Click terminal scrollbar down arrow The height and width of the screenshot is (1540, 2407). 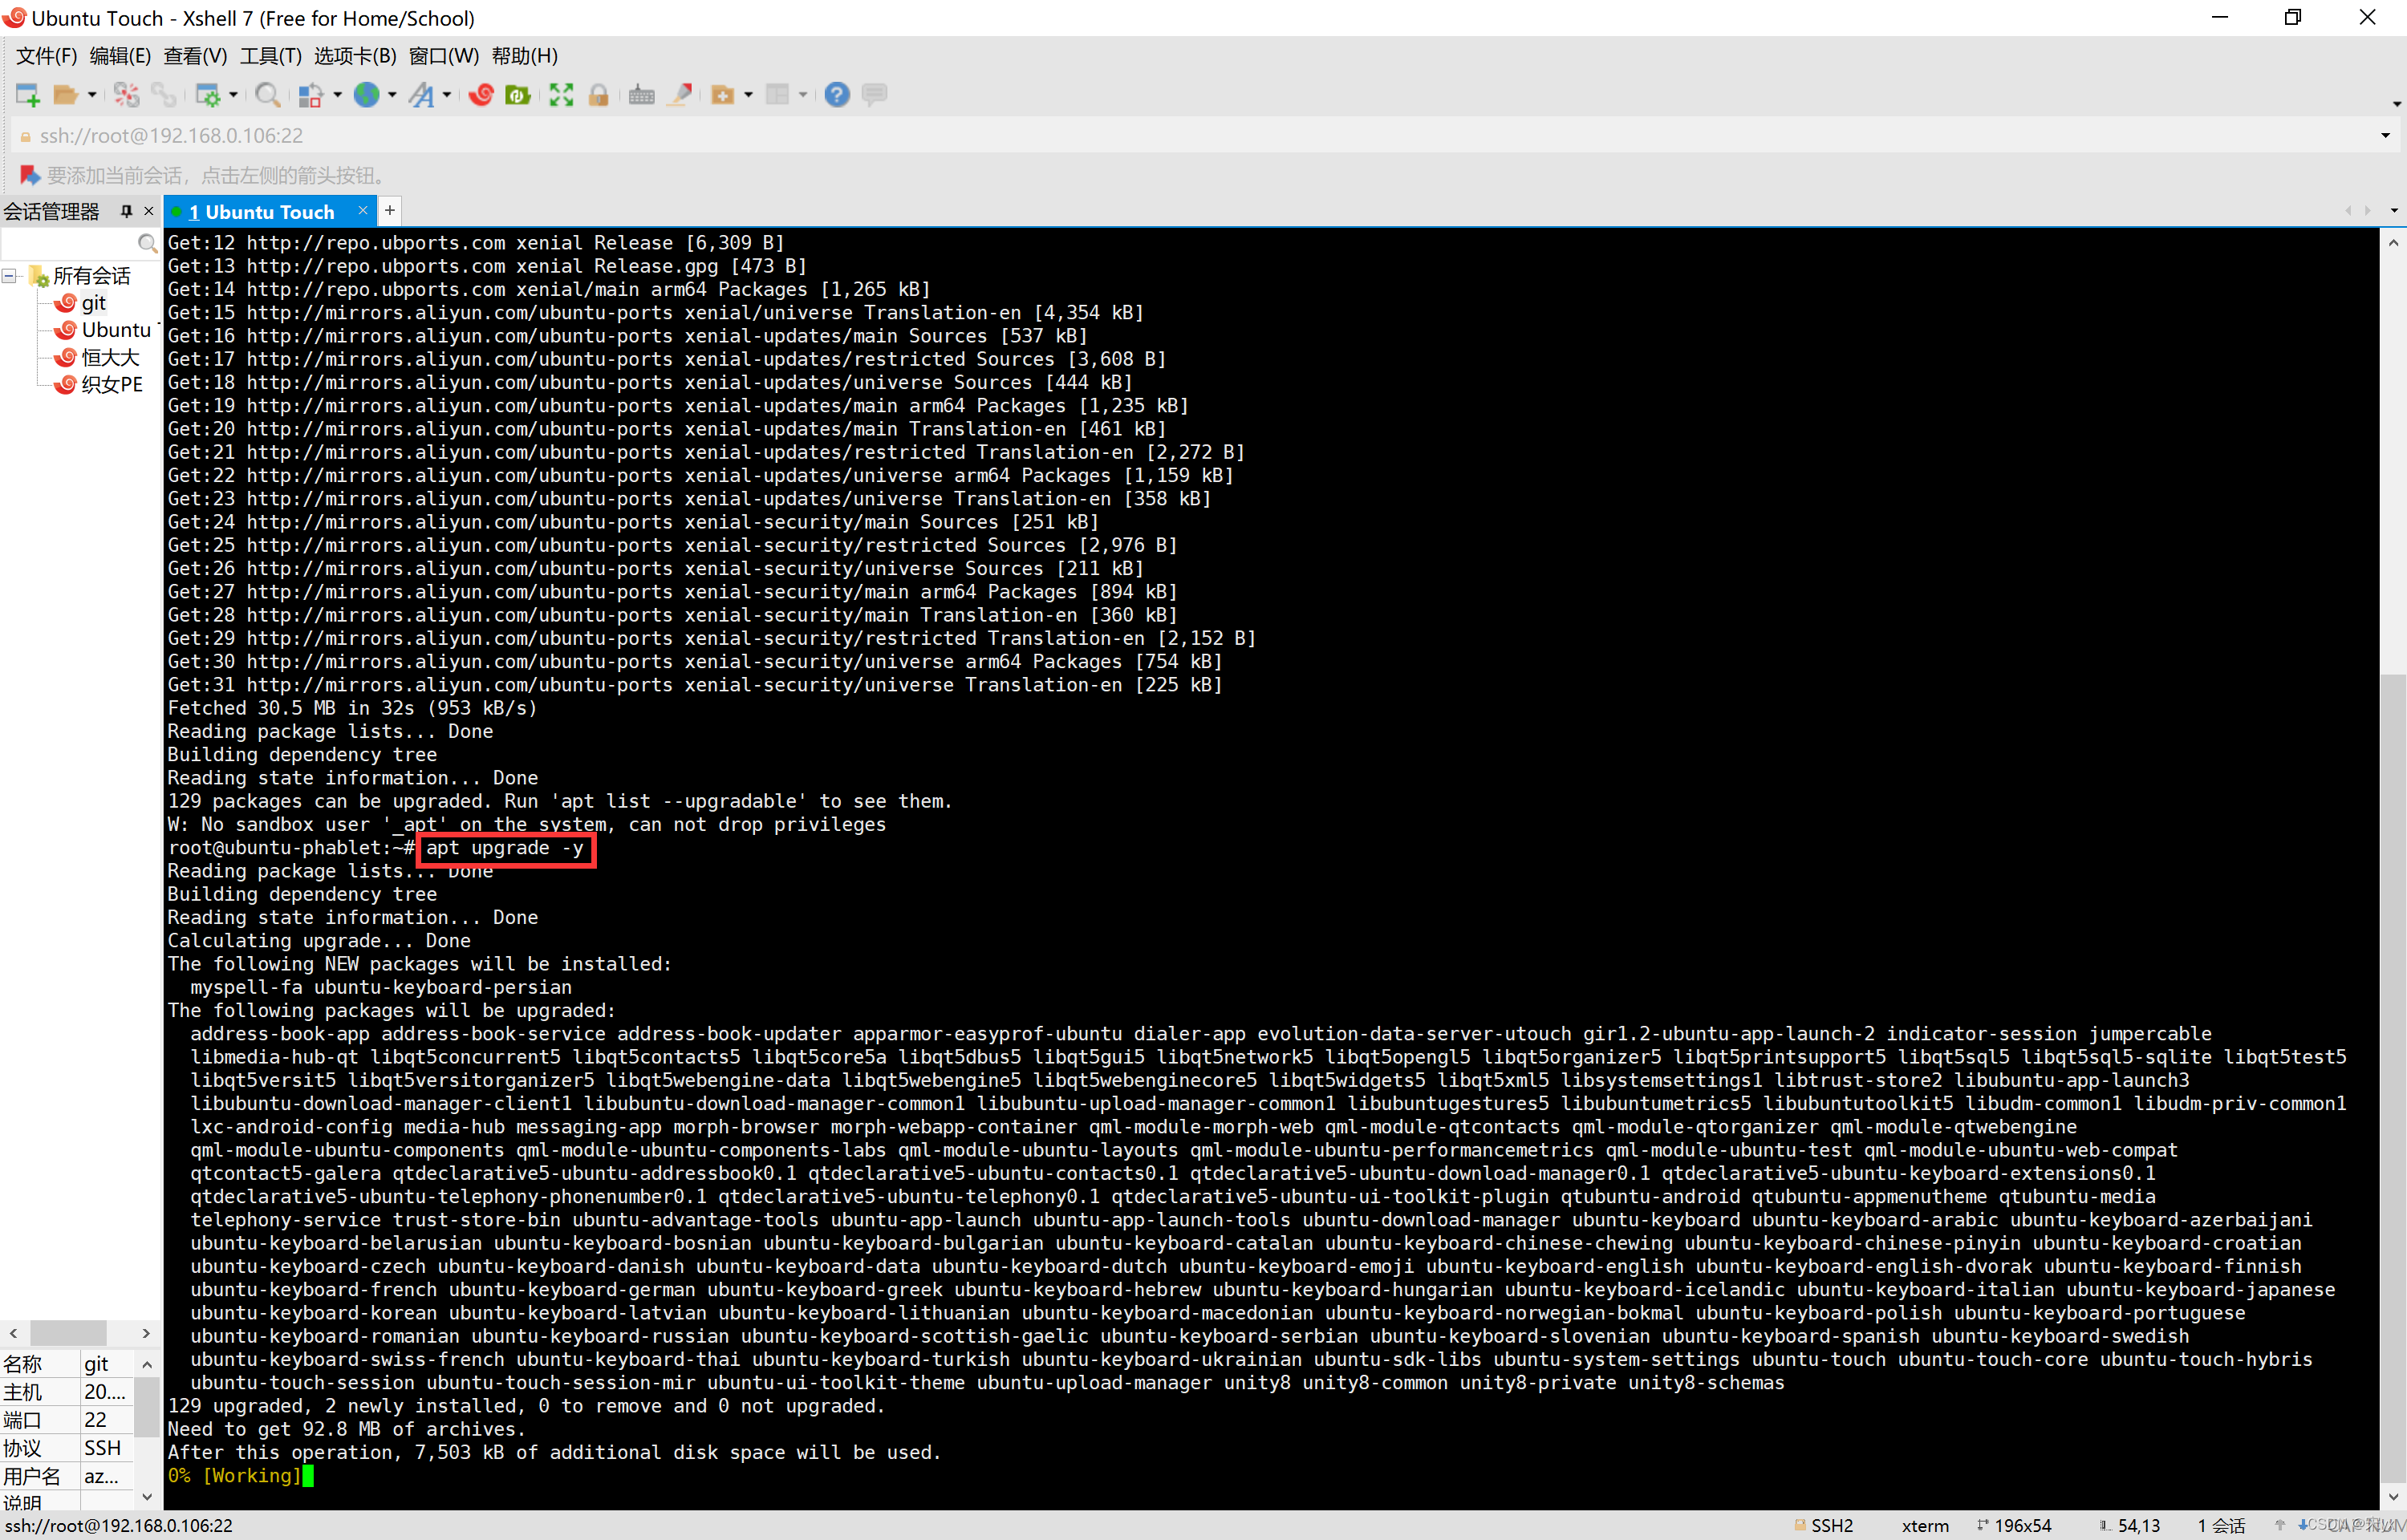[2393, 1497]
